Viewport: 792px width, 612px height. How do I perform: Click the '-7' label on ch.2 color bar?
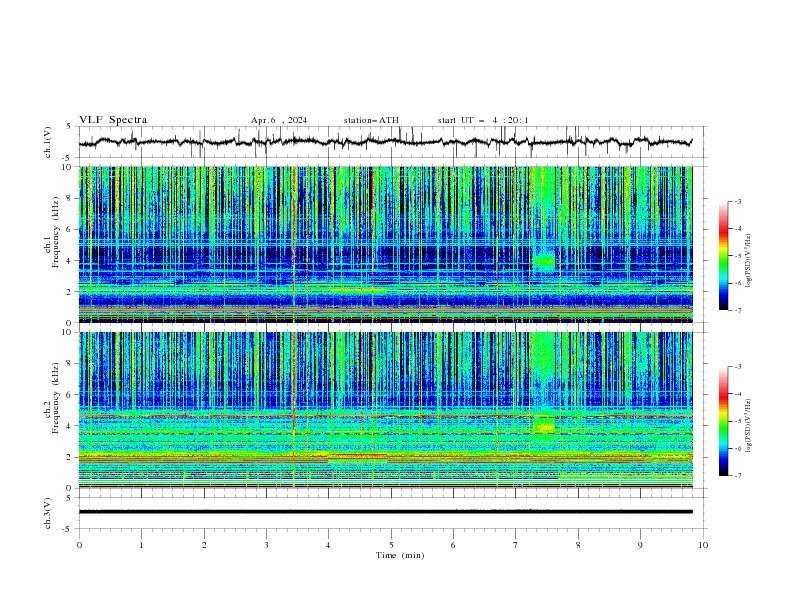[737, 475]
